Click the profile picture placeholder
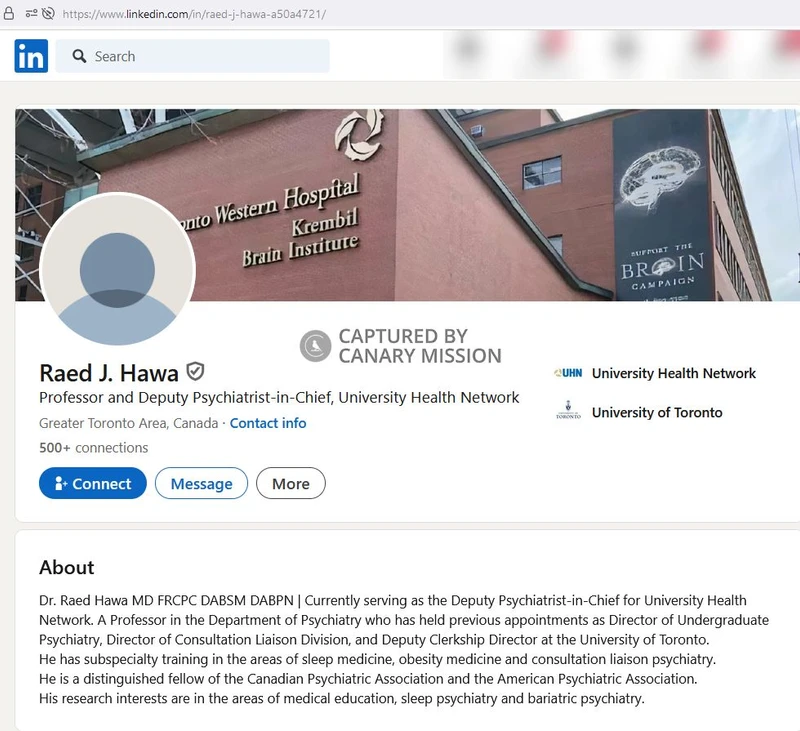Image resolution: width=800 pixels, height=731 pixels. coord(118,270)
